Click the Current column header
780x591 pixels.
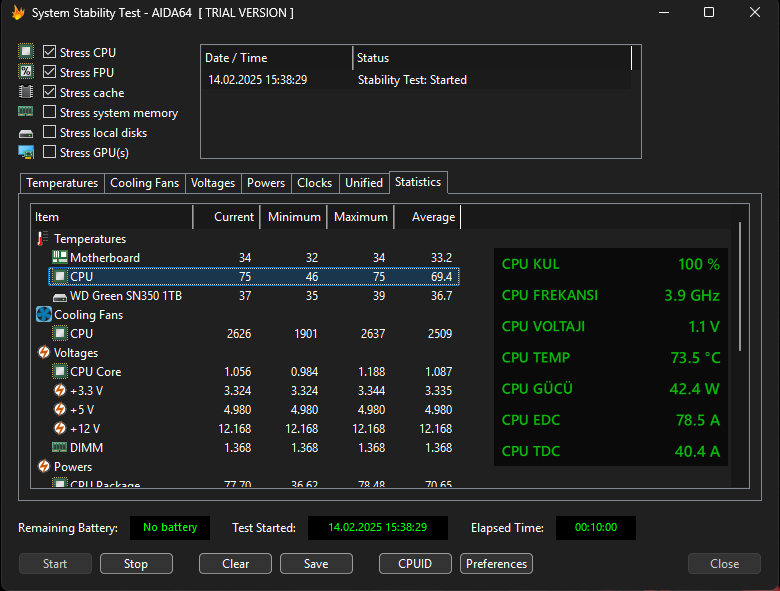226,217
